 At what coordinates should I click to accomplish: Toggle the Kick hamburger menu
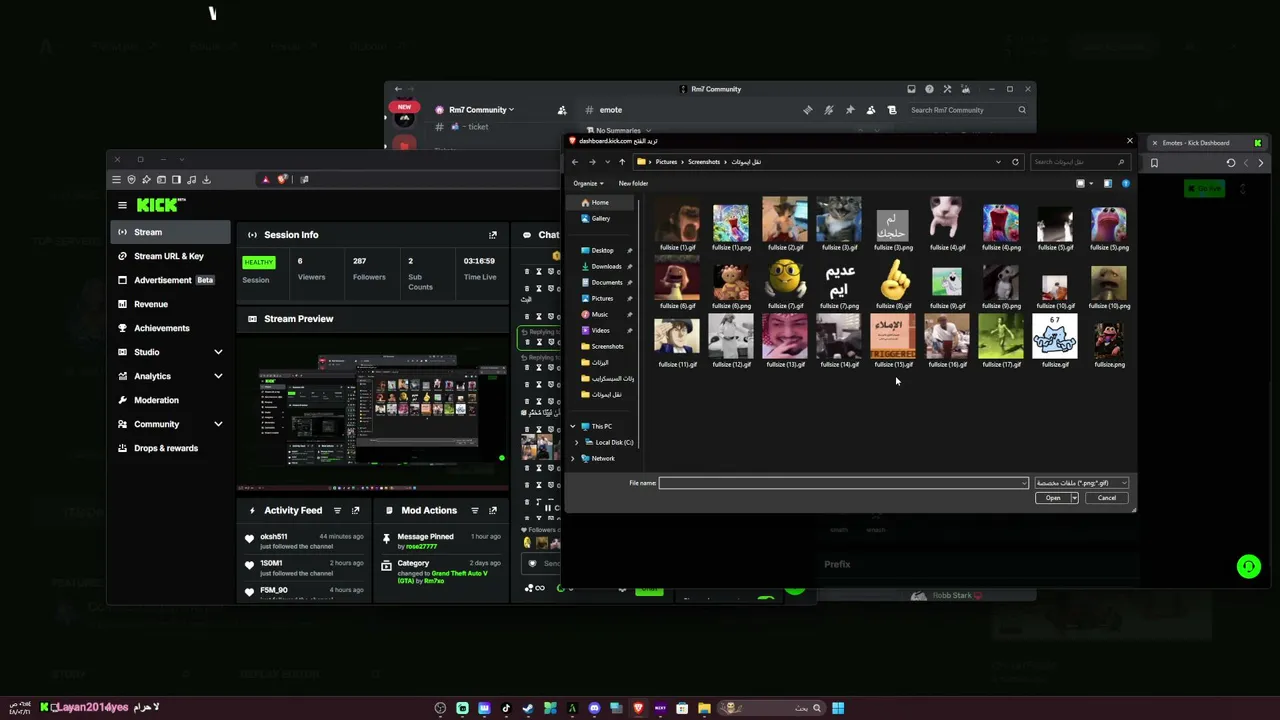click(x=122, y=205)
